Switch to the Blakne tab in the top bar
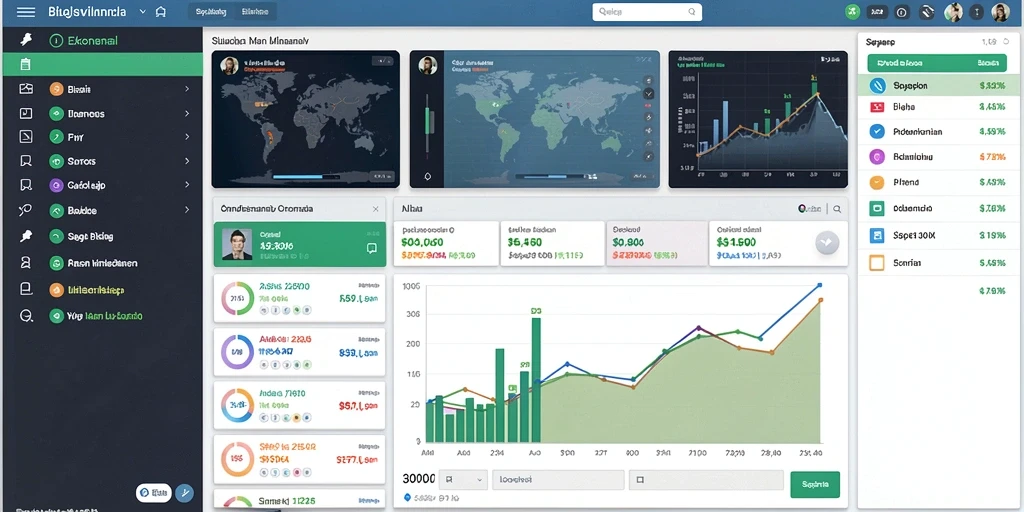 click(254, 12)
